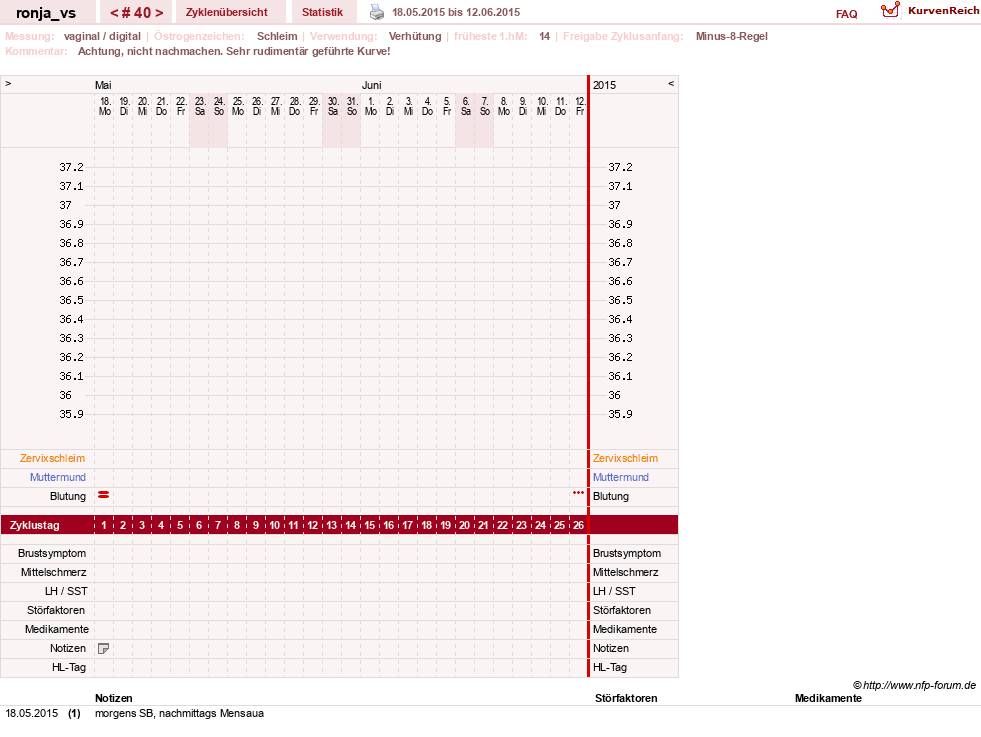Click the date column 30. Sa

pos(333,106)
